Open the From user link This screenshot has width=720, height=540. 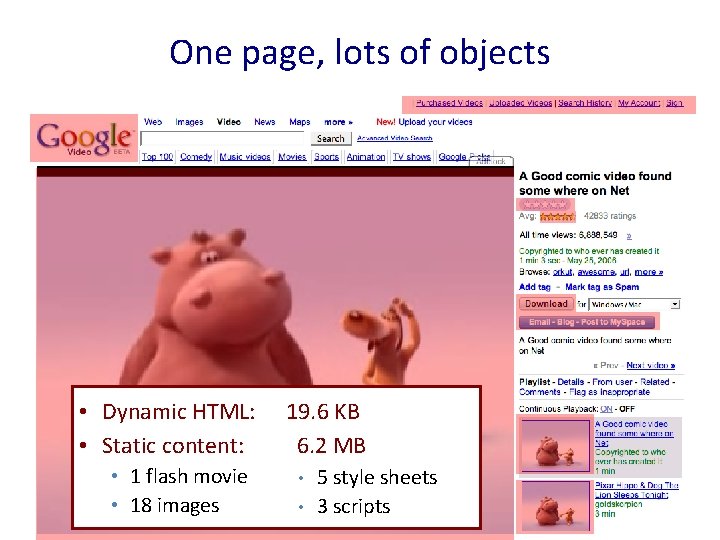click(x=612, y=382)
